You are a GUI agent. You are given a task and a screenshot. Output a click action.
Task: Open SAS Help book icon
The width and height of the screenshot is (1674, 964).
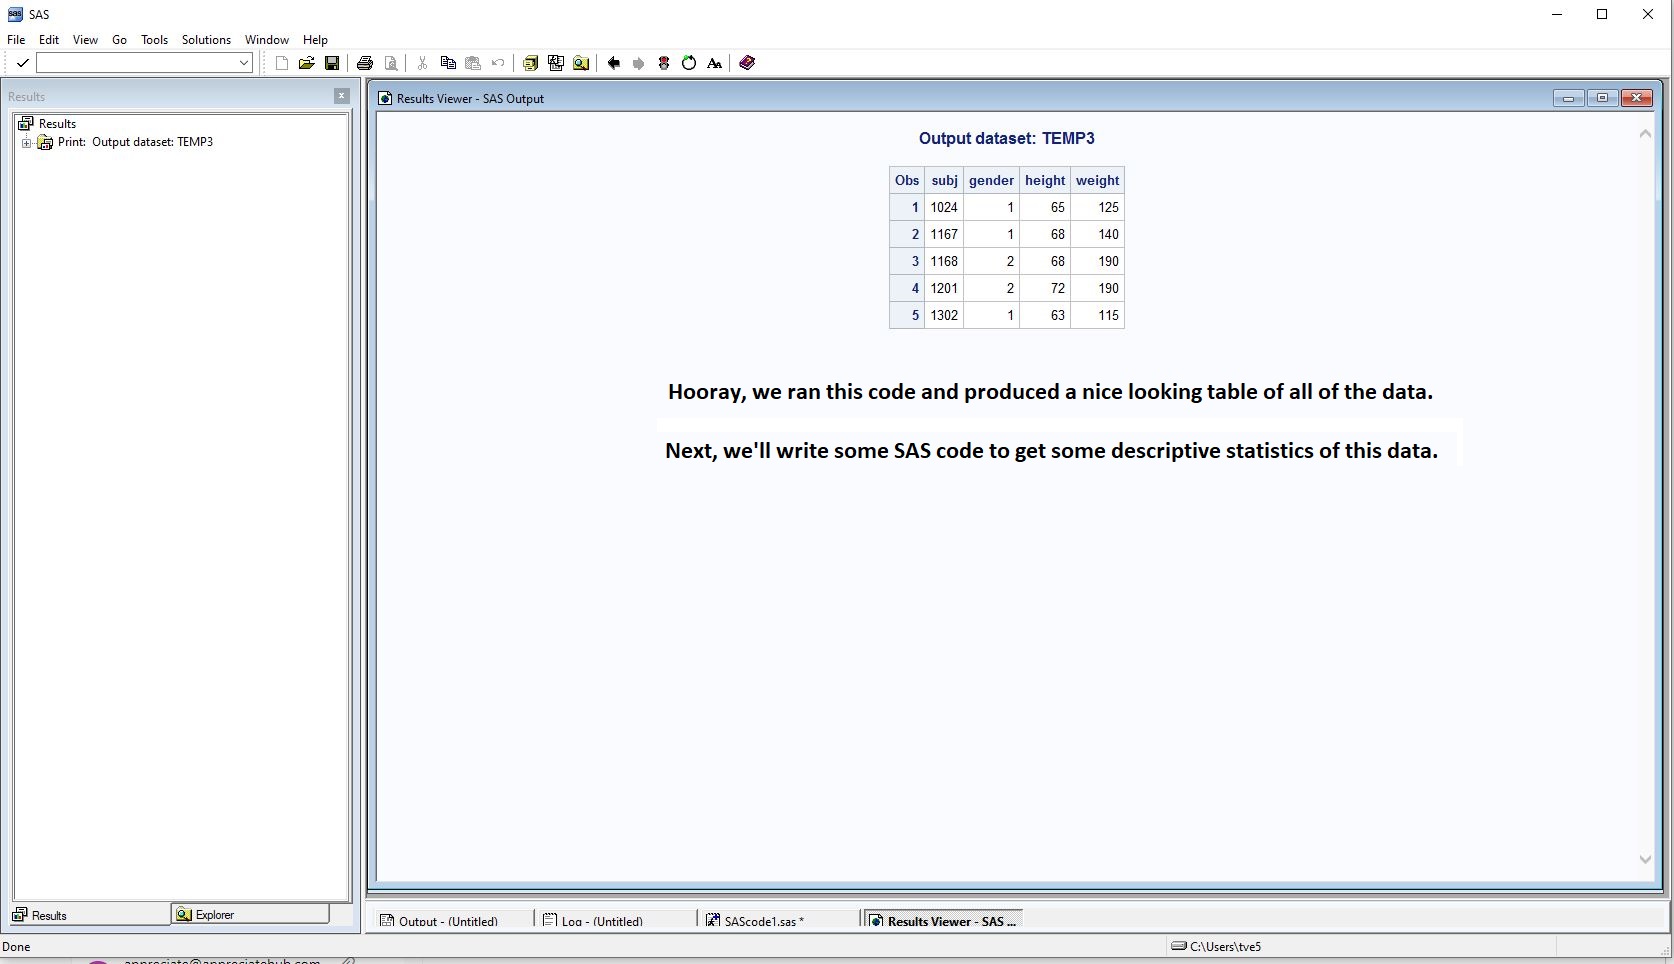click(x=747, y=63)
